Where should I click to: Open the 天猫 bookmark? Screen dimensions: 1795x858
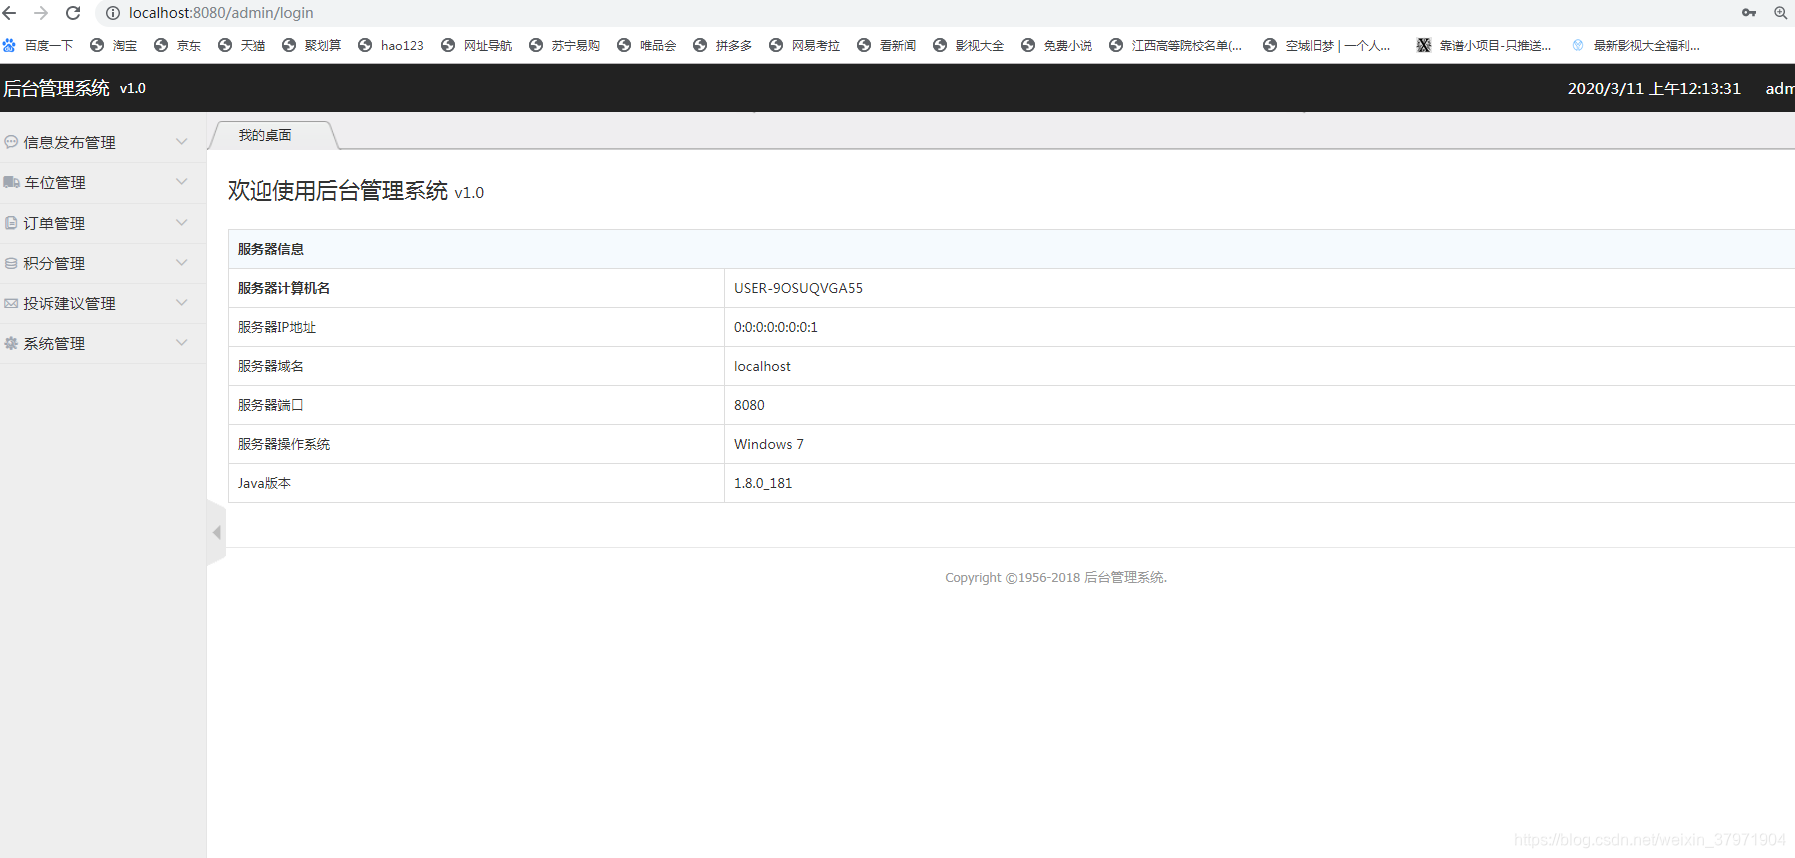click(x=242, y=45)
